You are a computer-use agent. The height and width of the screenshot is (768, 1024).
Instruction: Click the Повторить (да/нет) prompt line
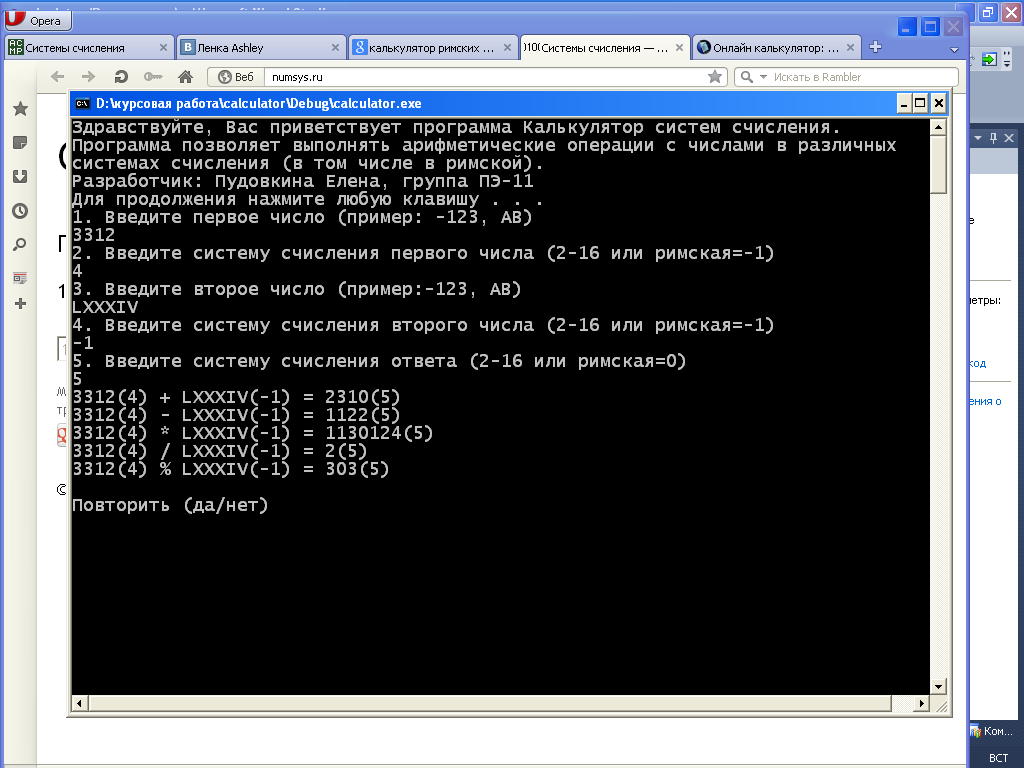click(x=170, y=505)
